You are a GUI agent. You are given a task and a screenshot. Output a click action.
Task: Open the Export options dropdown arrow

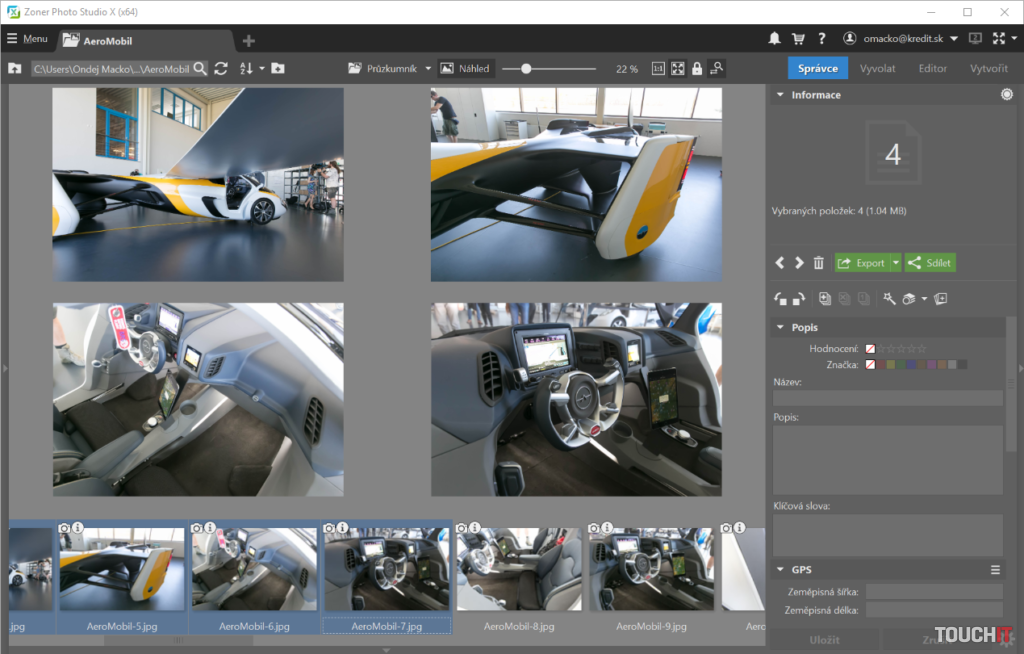[896, 263]
